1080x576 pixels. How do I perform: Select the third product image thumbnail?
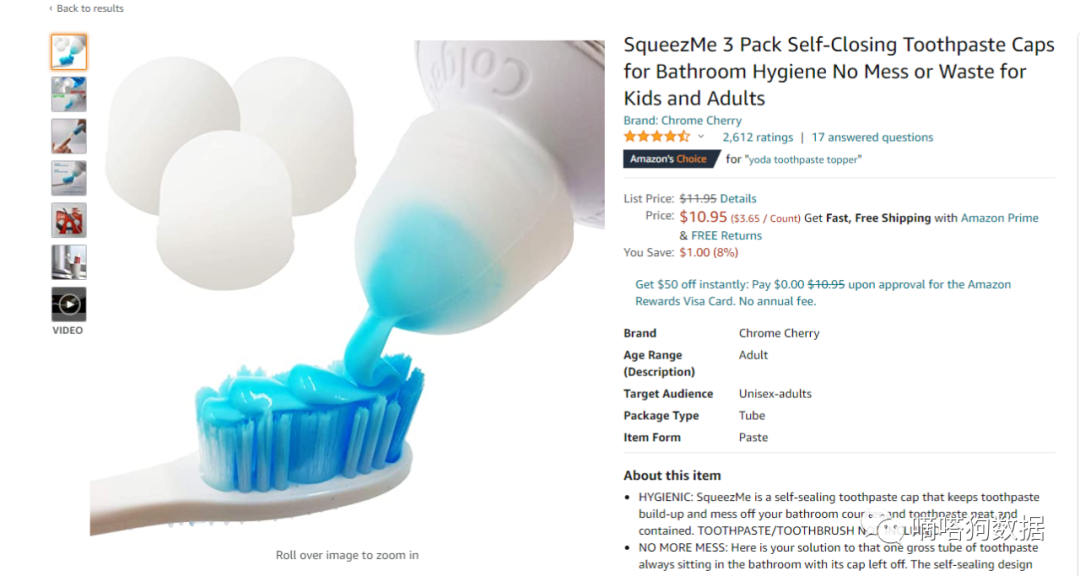pos(69,136)
